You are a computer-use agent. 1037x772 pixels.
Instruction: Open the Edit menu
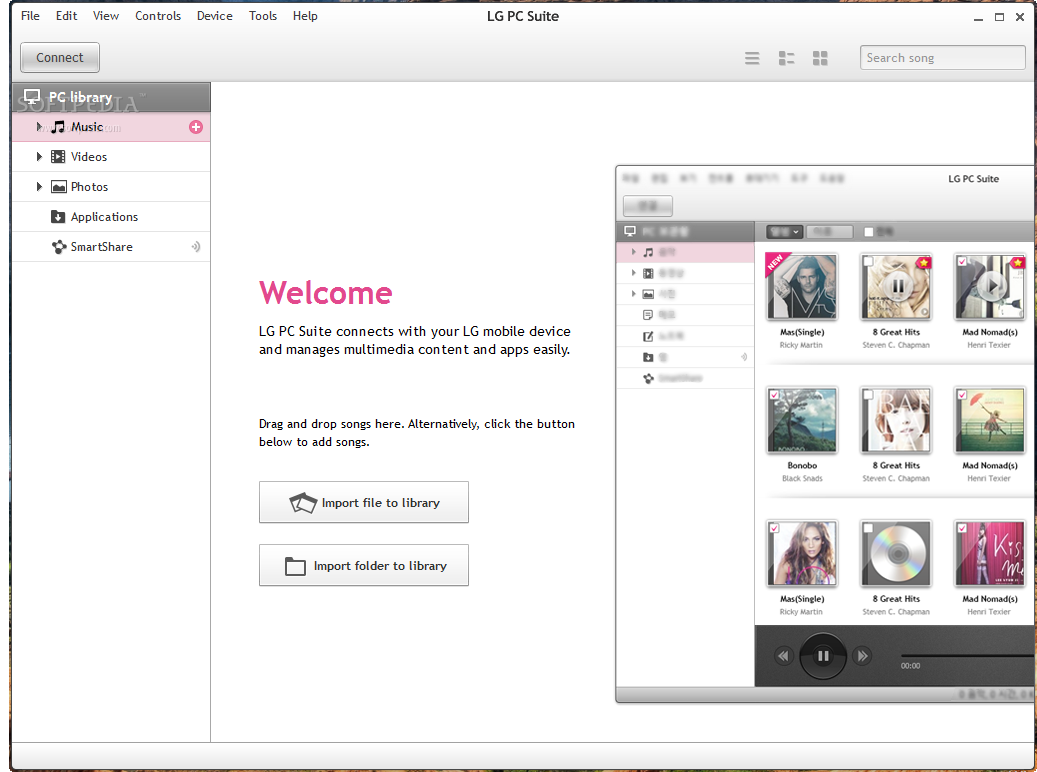(66, 16)
